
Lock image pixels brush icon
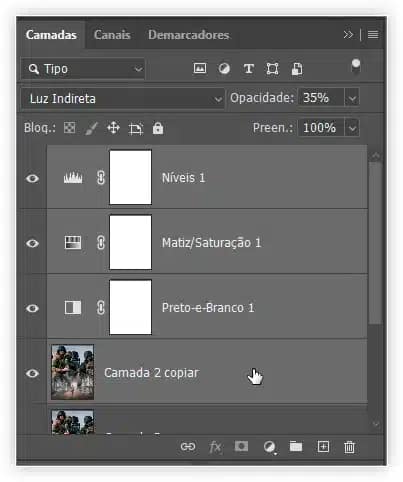(x=91, y=128)
